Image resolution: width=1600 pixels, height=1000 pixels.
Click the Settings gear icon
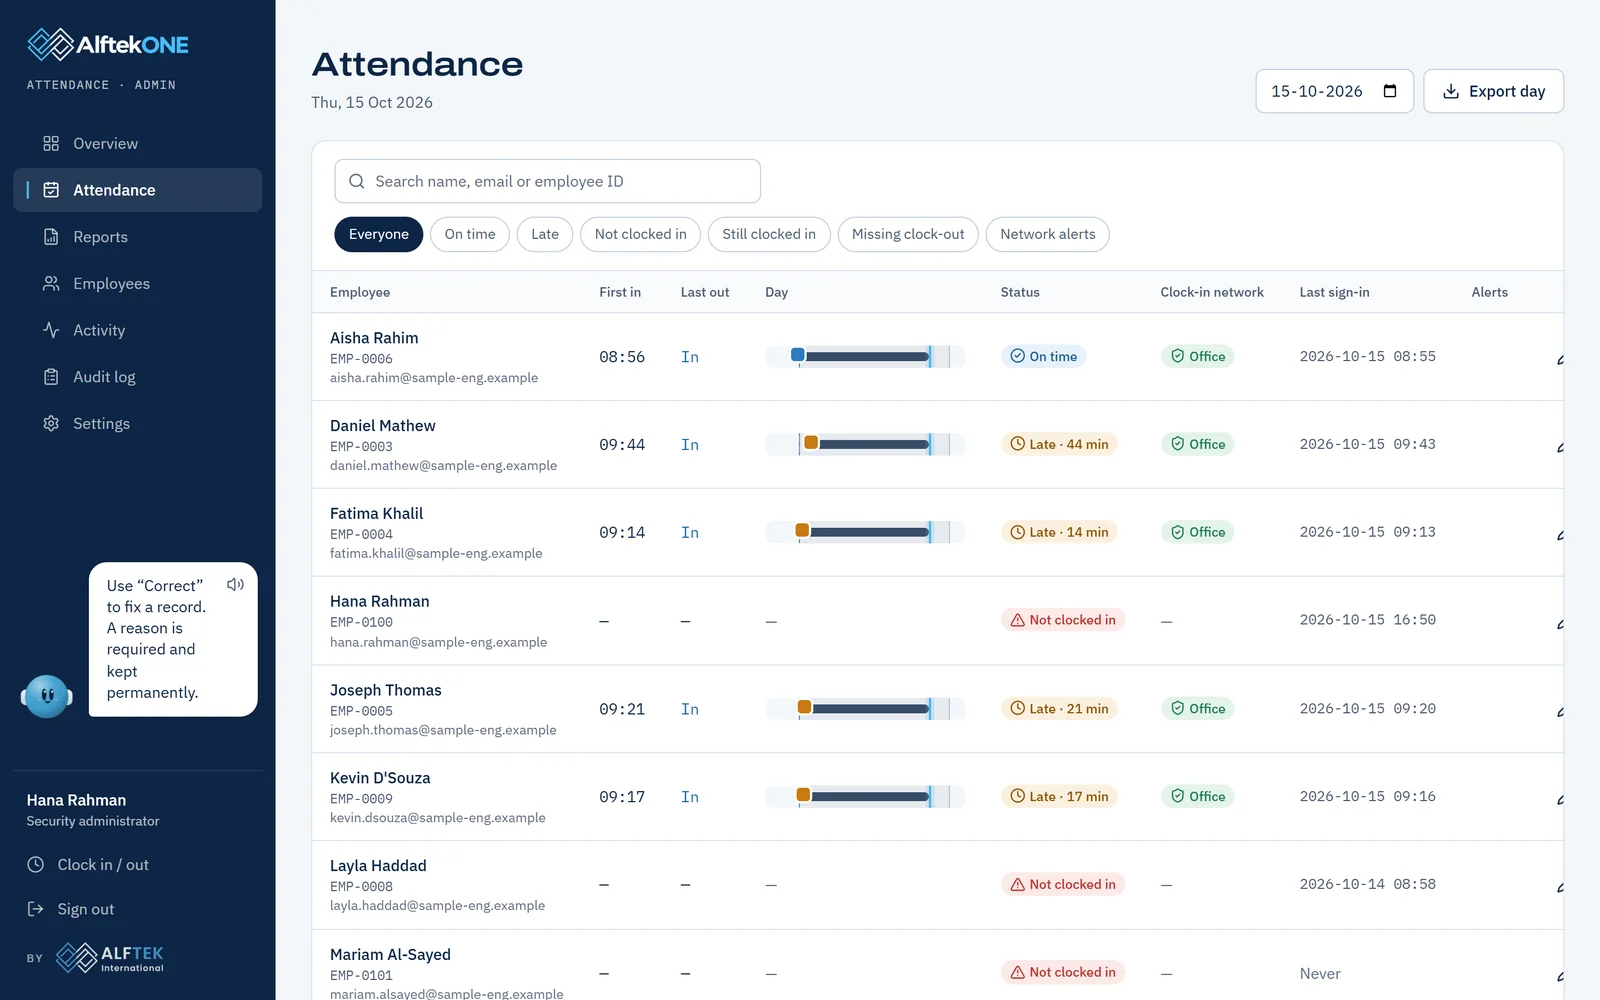click(51, 424)
